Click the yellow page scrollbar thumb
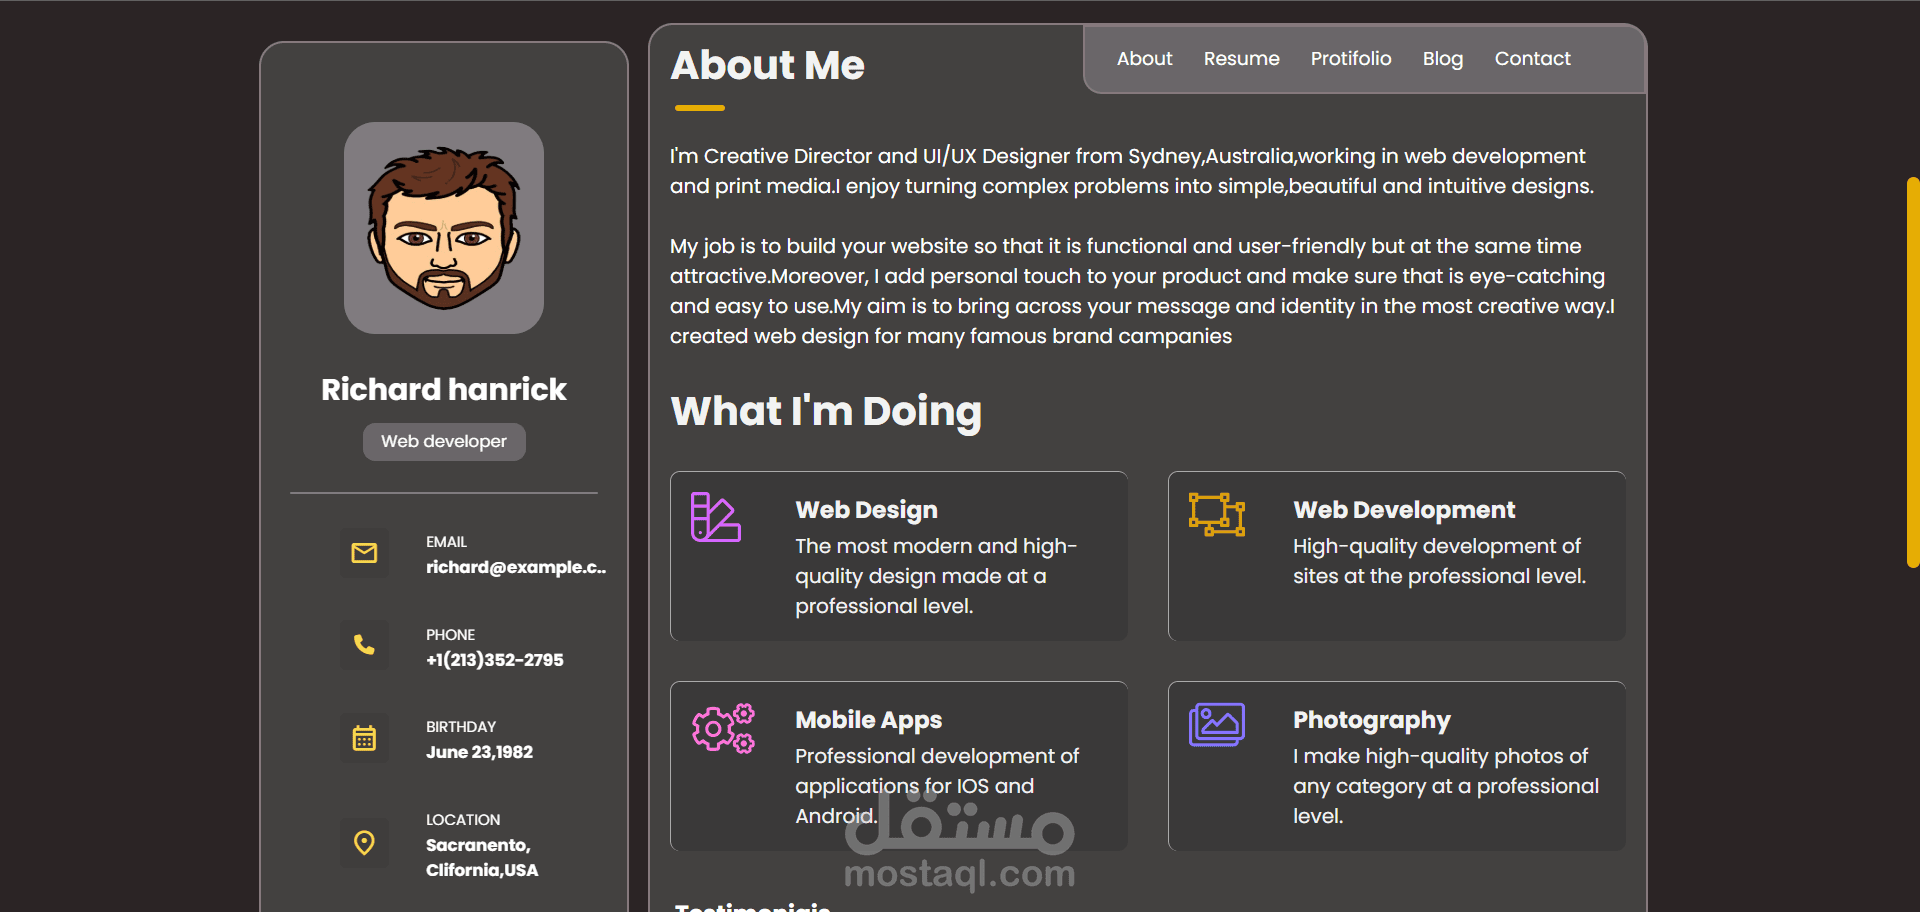 click(x=1913, y=372)
